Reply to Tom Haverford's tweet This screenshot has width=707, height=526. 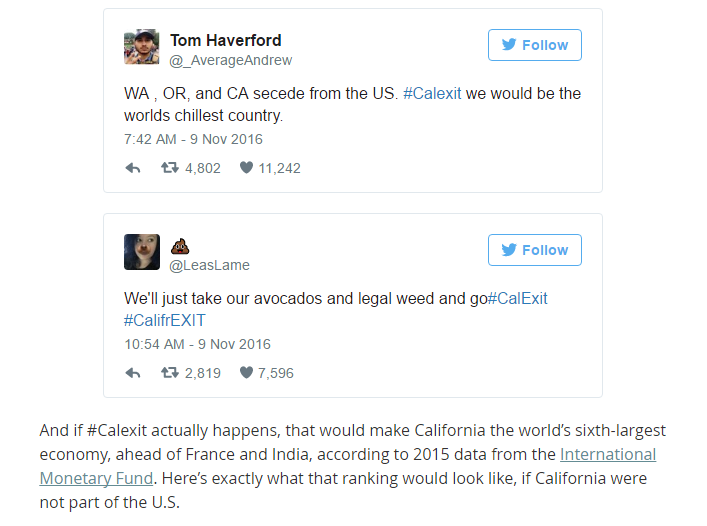click(133, 168)
